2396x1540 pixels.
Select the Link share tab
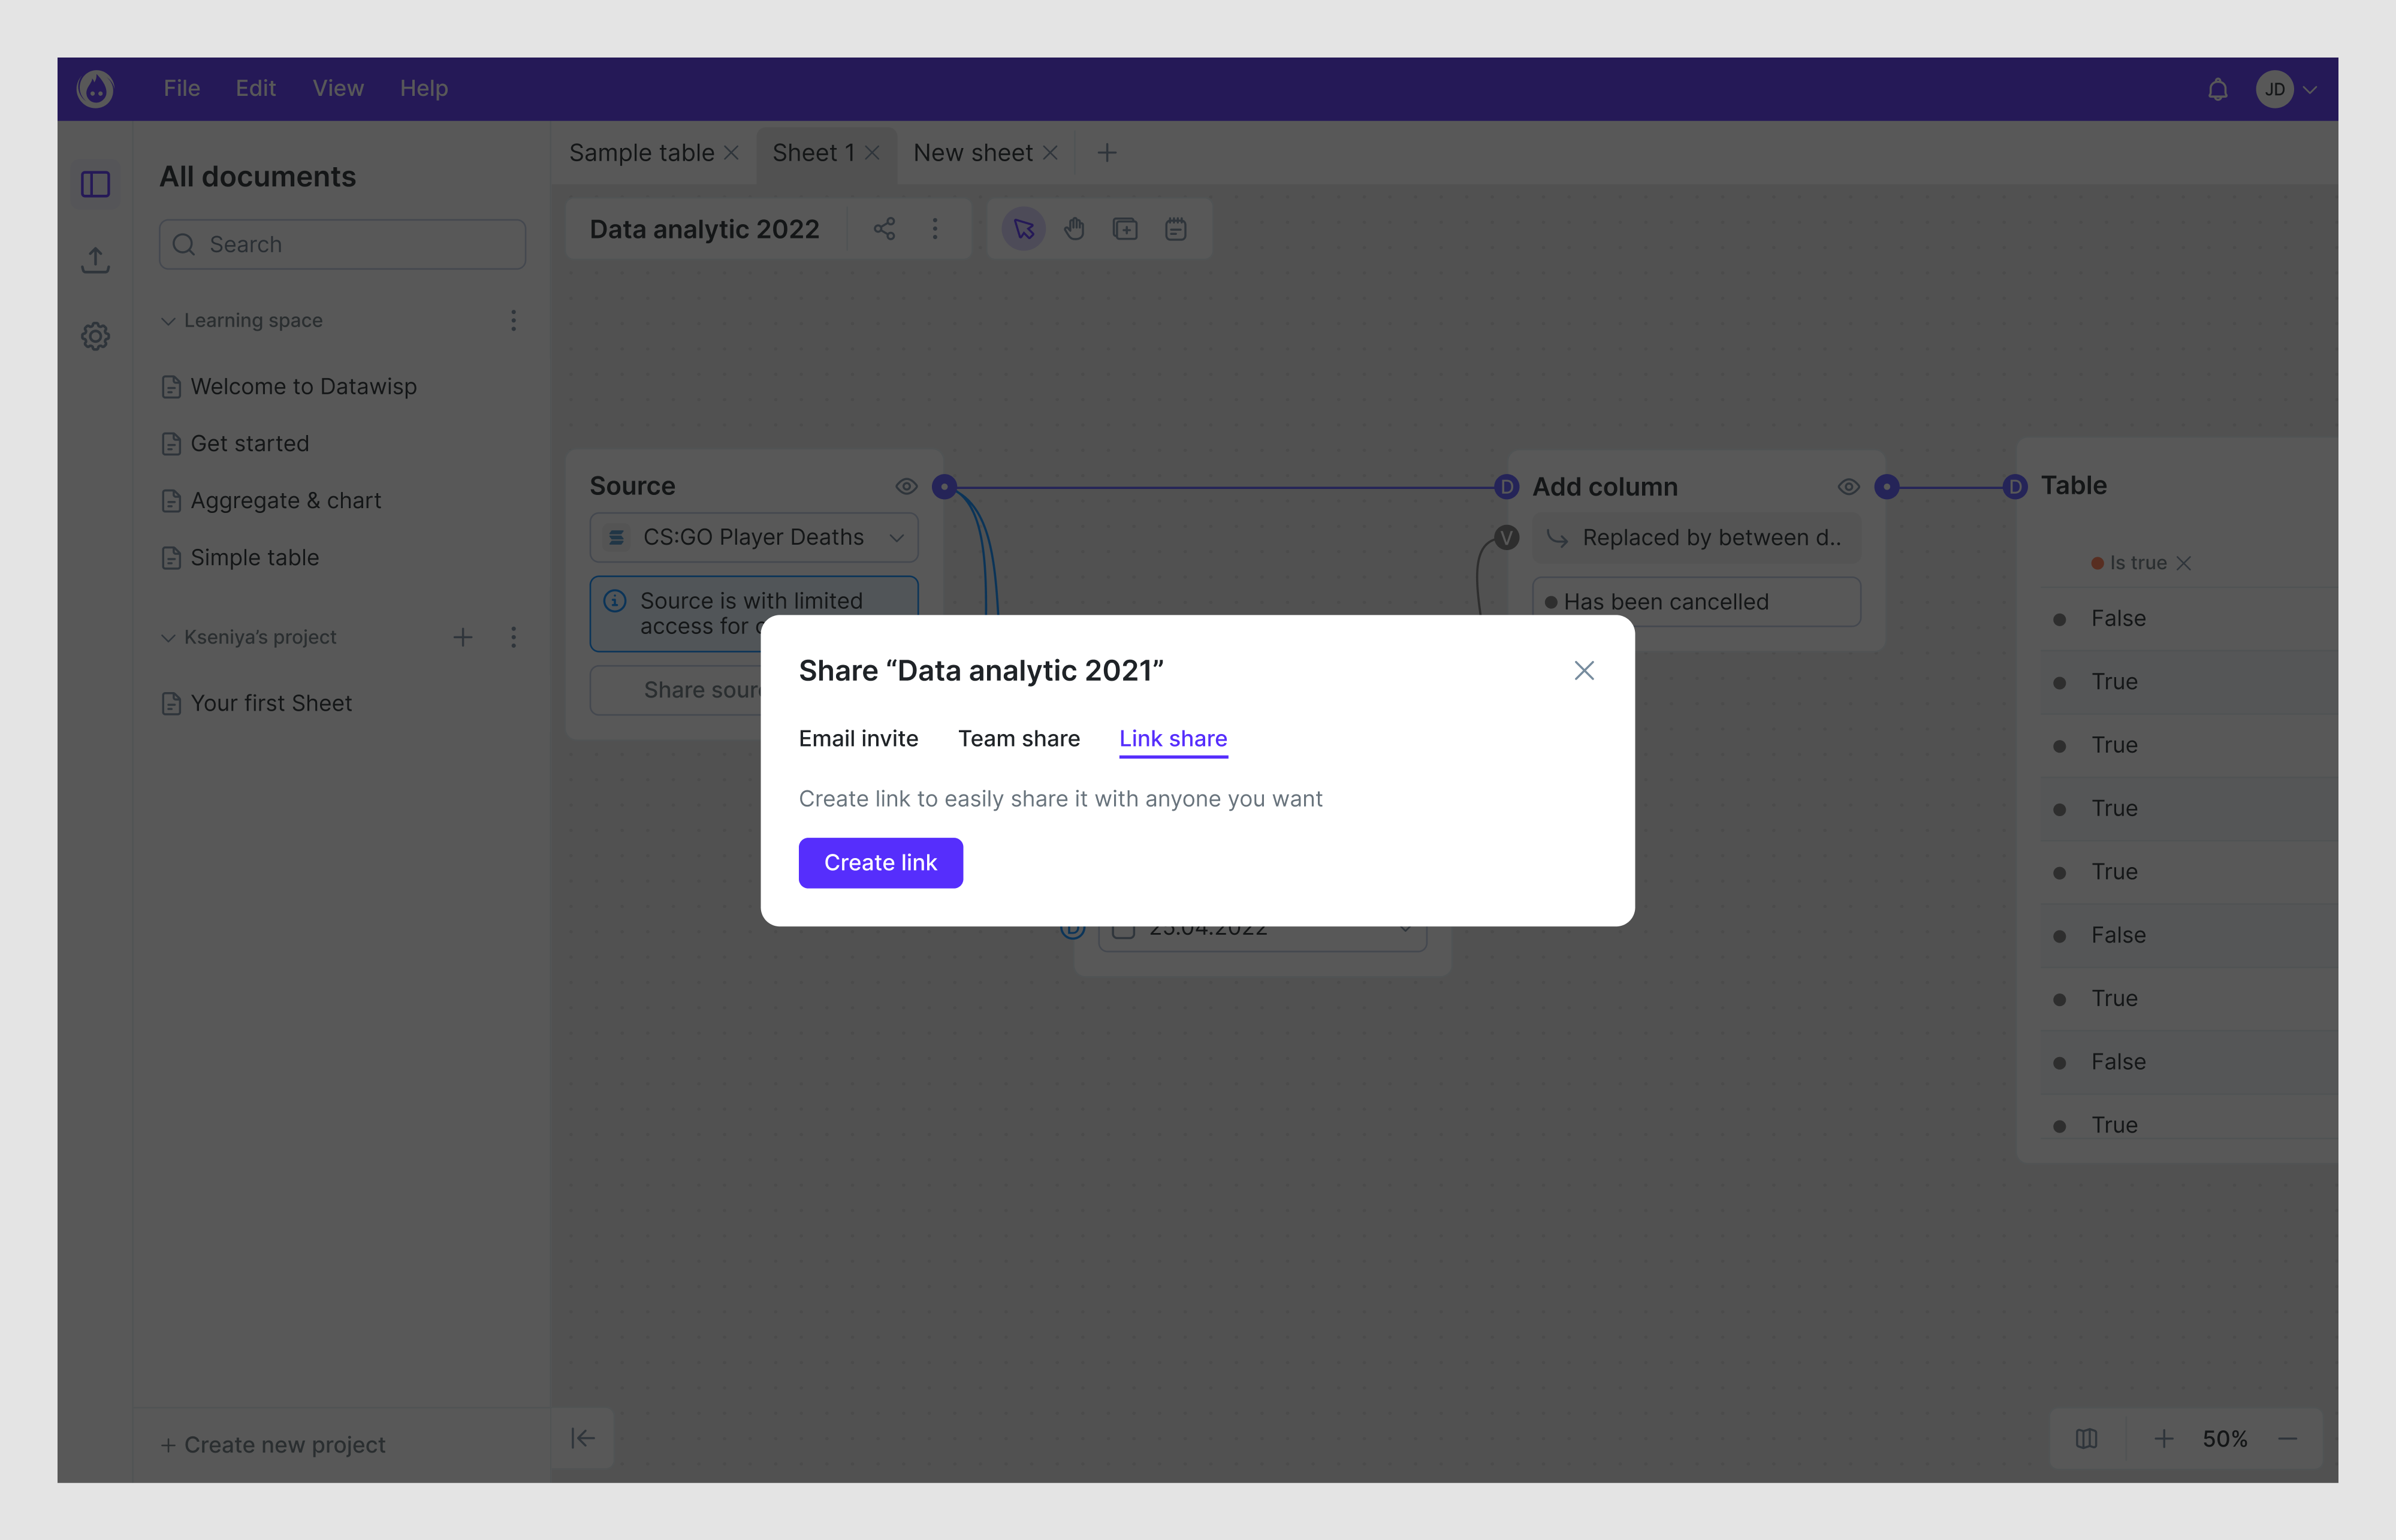click(1173, 739)
